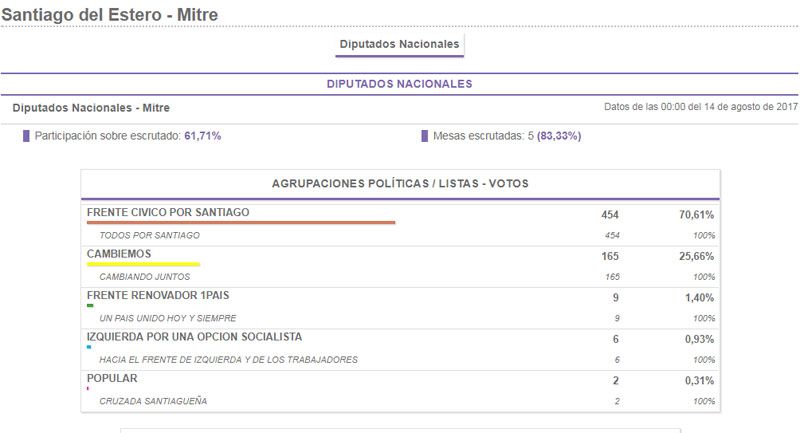Click the Santiago del Estero - Mitre page title

tap(109, 15)
